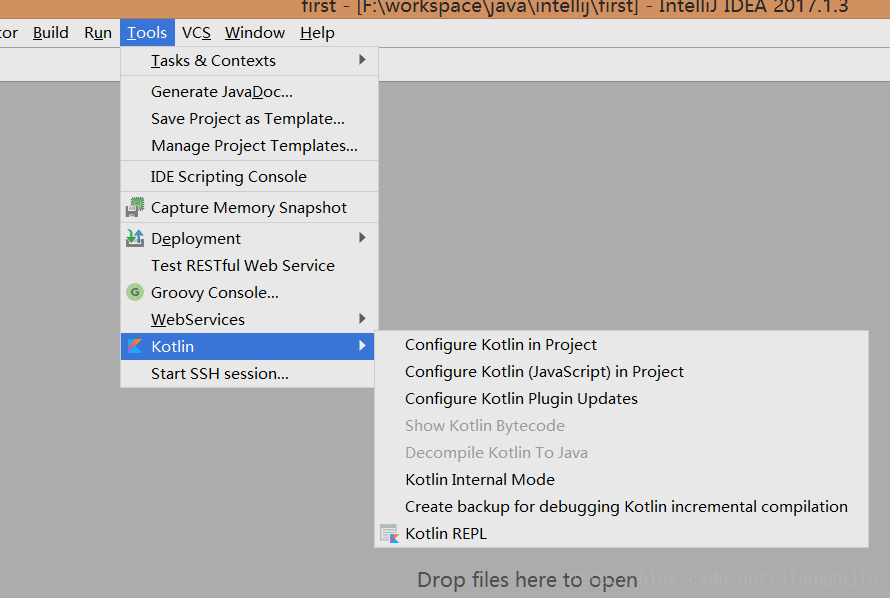Choose Save Project as Template
This screenshot has height=598, width=890.
coord(248,119)
